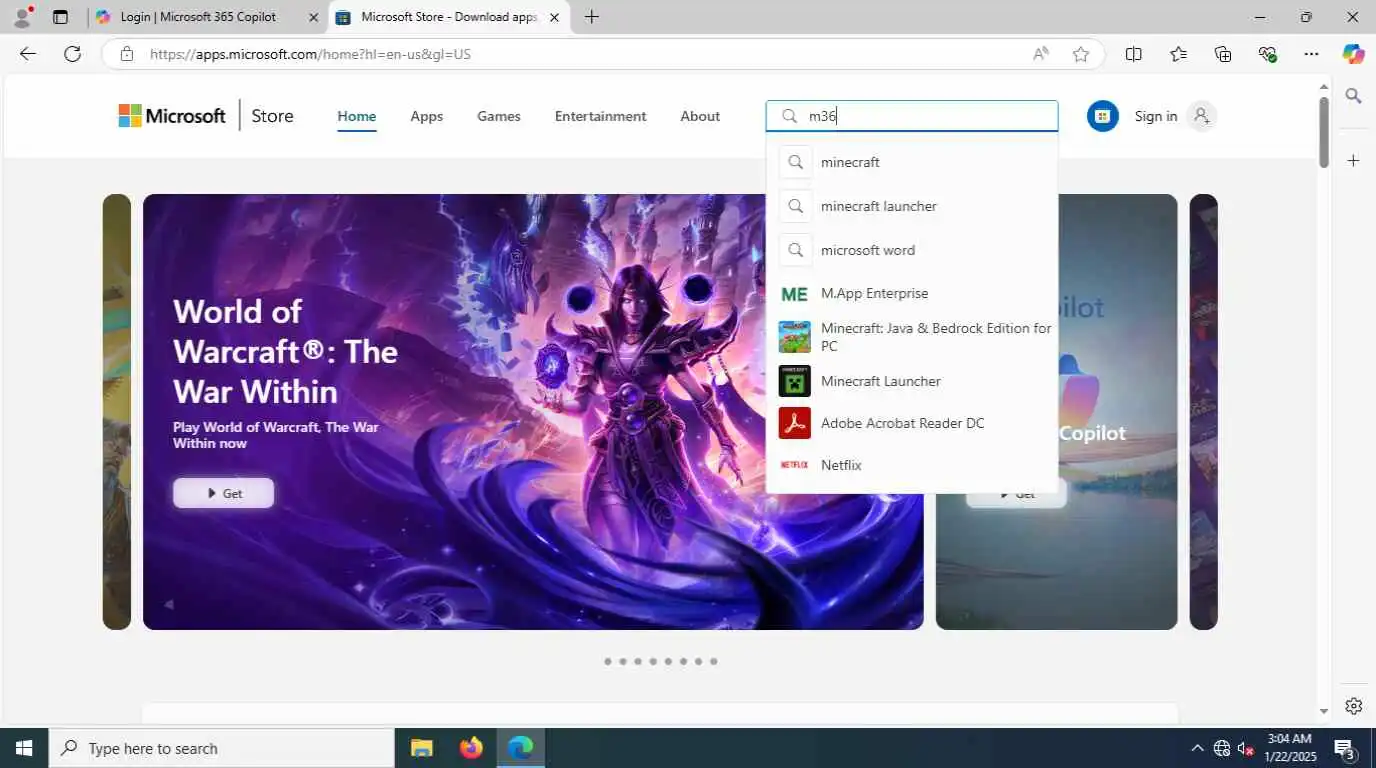Open the network globe tray icon
1376x768 pixels.
pyautogui.click(x=1222, y=748)
